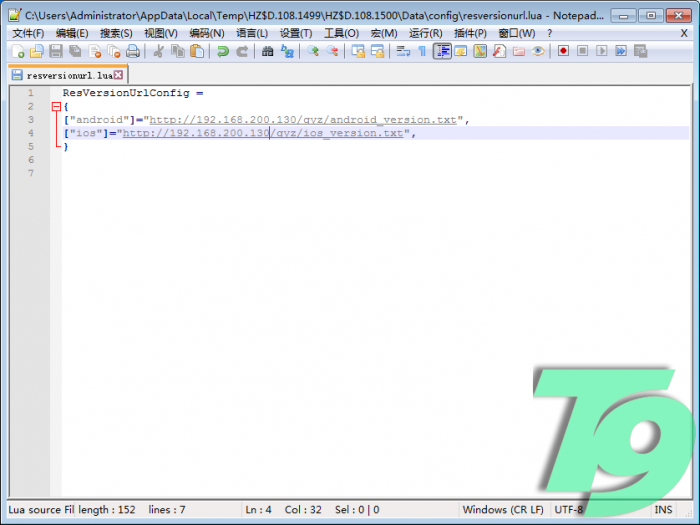The height and width of the screenshot is (525, 700).
Task: Open the 编码(N) encoding menu
Action: 206,33
